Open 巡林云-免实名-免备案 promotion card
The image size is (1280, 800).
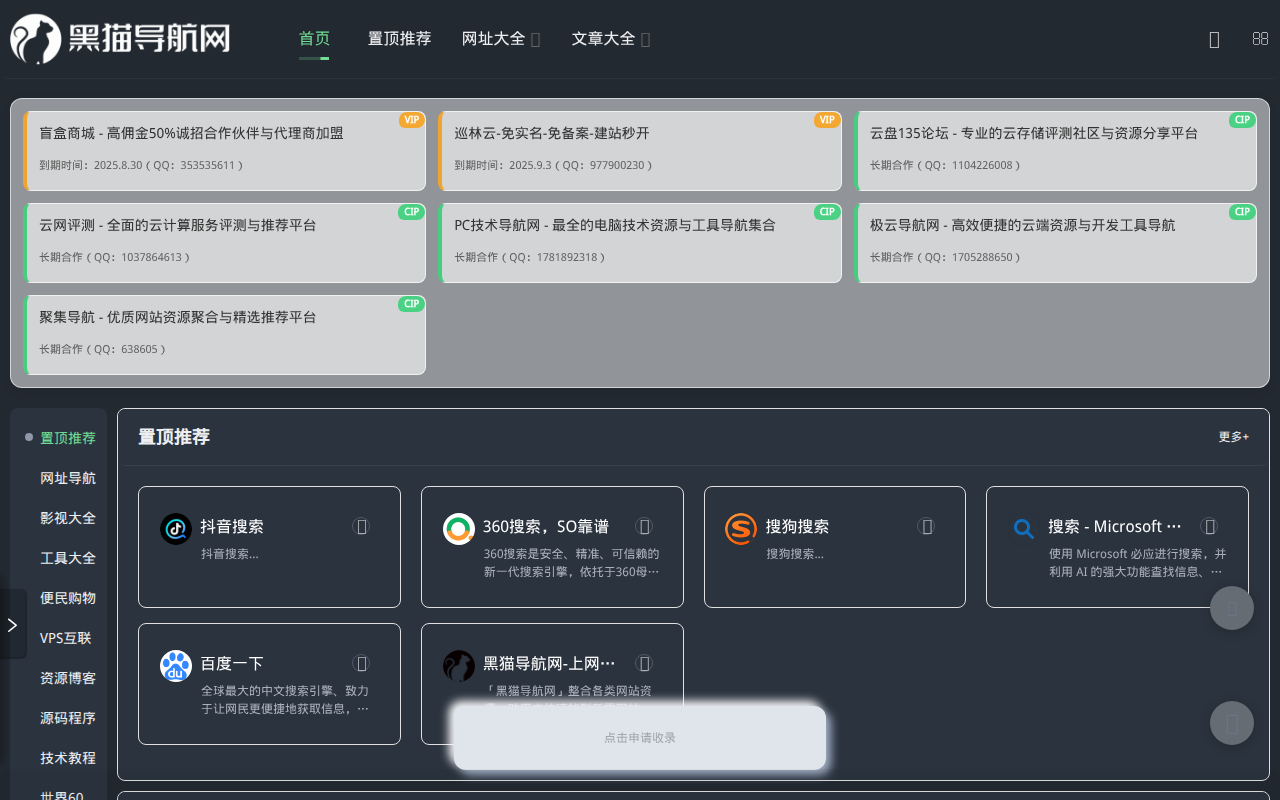[x=640, y=151]
